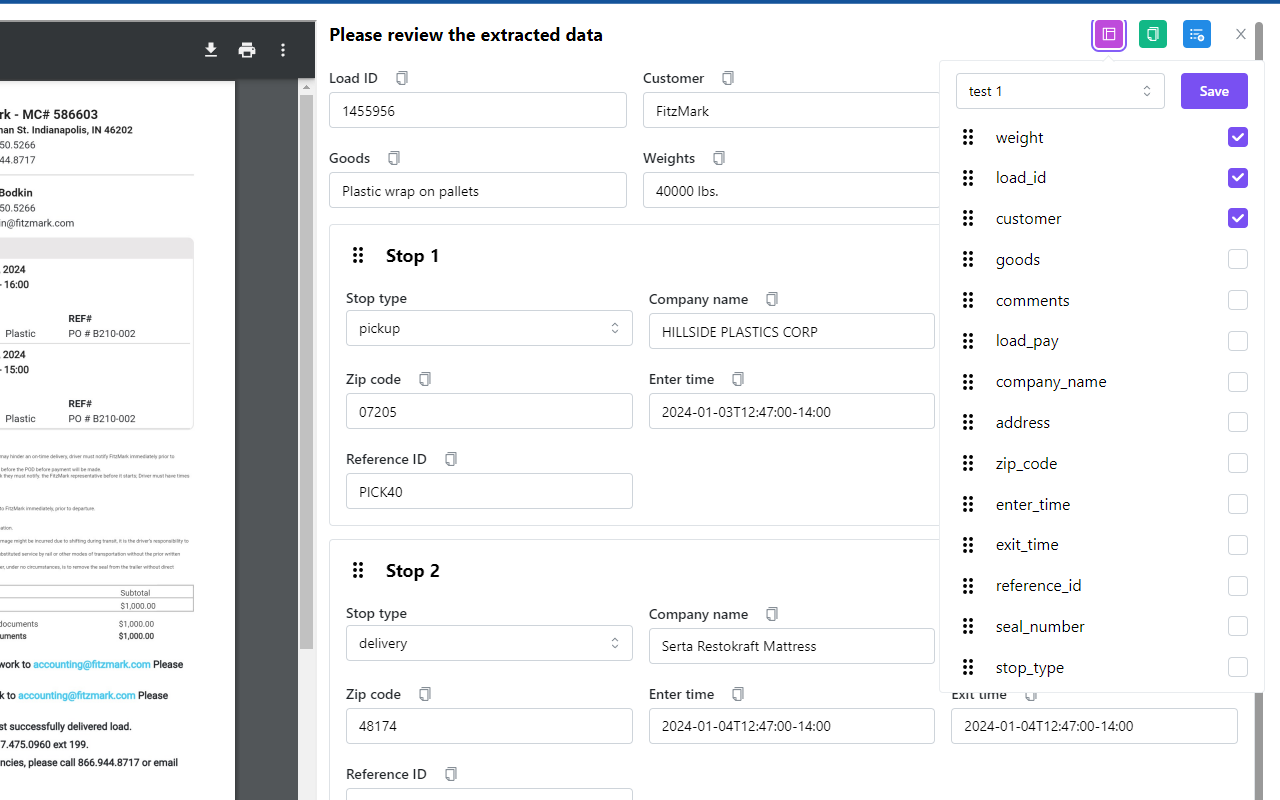Open the PDF viewer's three-dot options menu
This screenshot has width=1280, height=800.
(283, 49)
